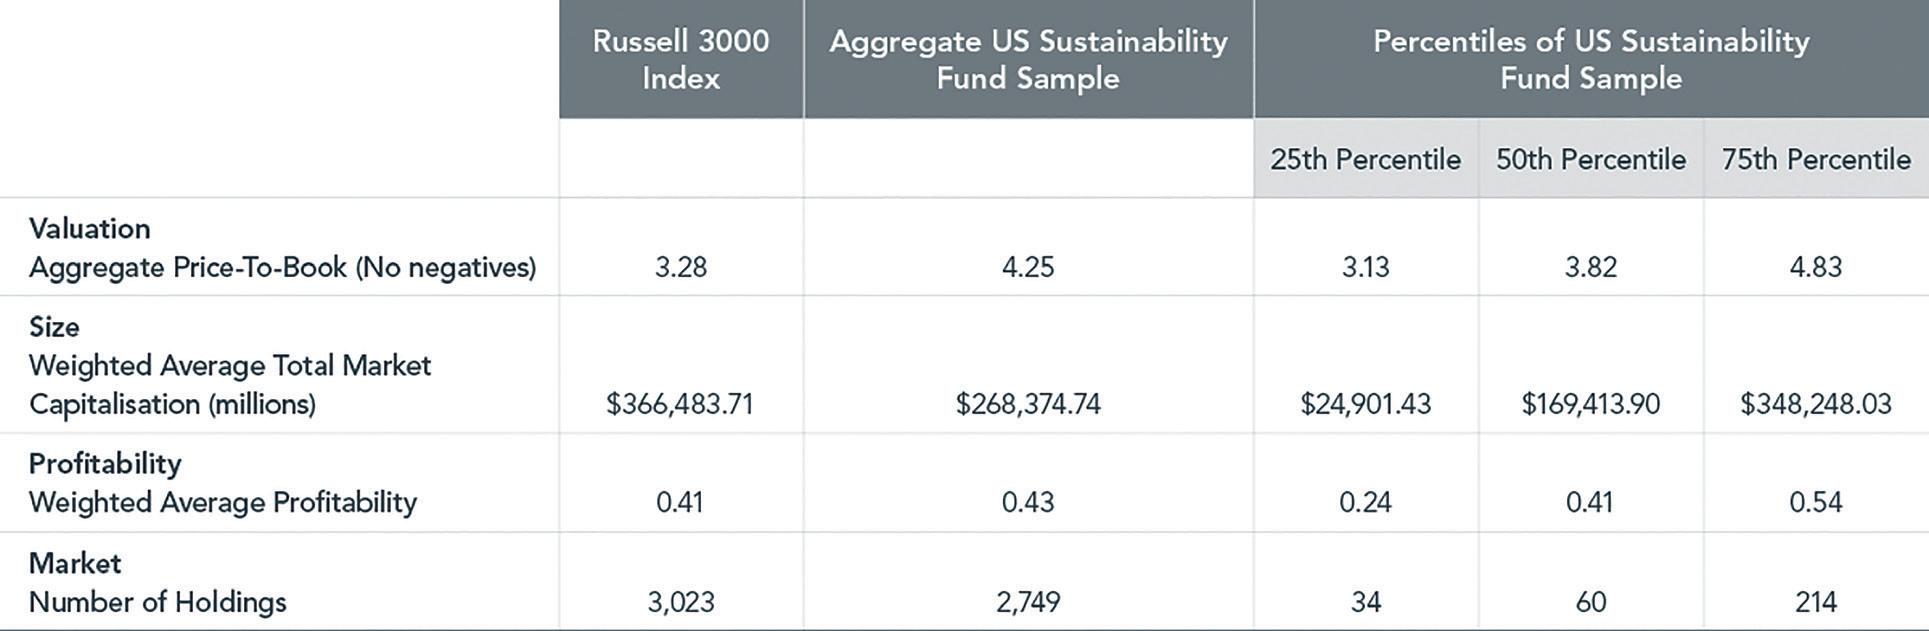The image size is (1929, 631).
Task: Select the Russell 3000 price-to-book value 3.28
Action: [680, 267]
